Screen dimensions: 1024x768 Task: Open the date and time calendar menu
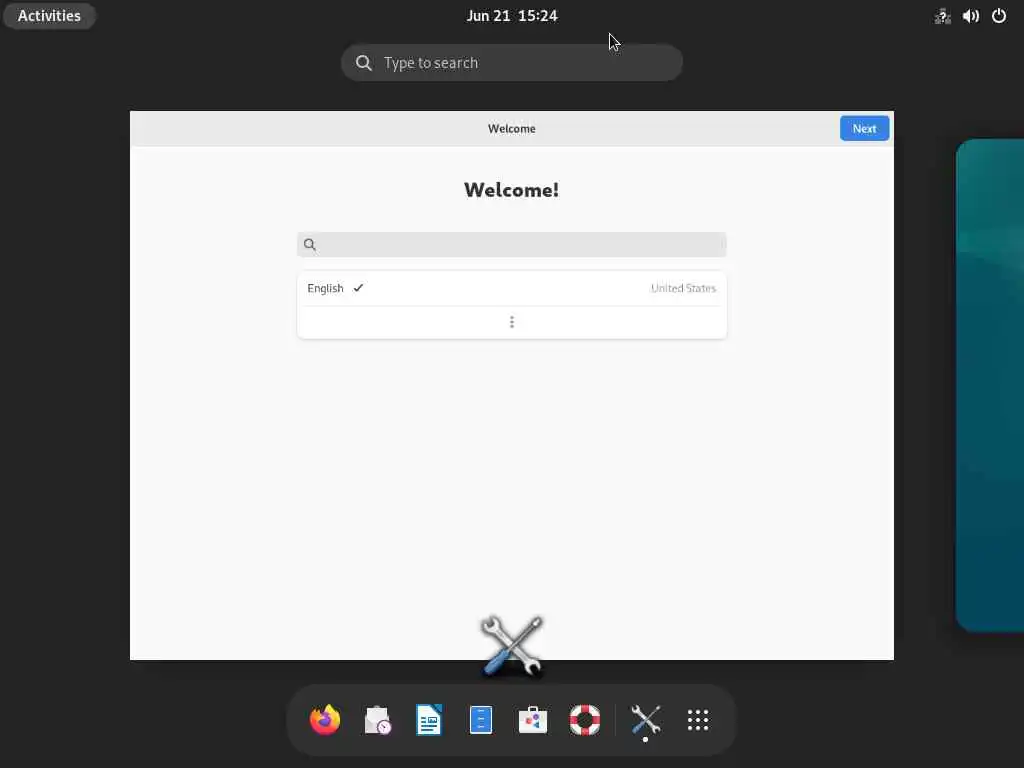click(x=511, y=16)
